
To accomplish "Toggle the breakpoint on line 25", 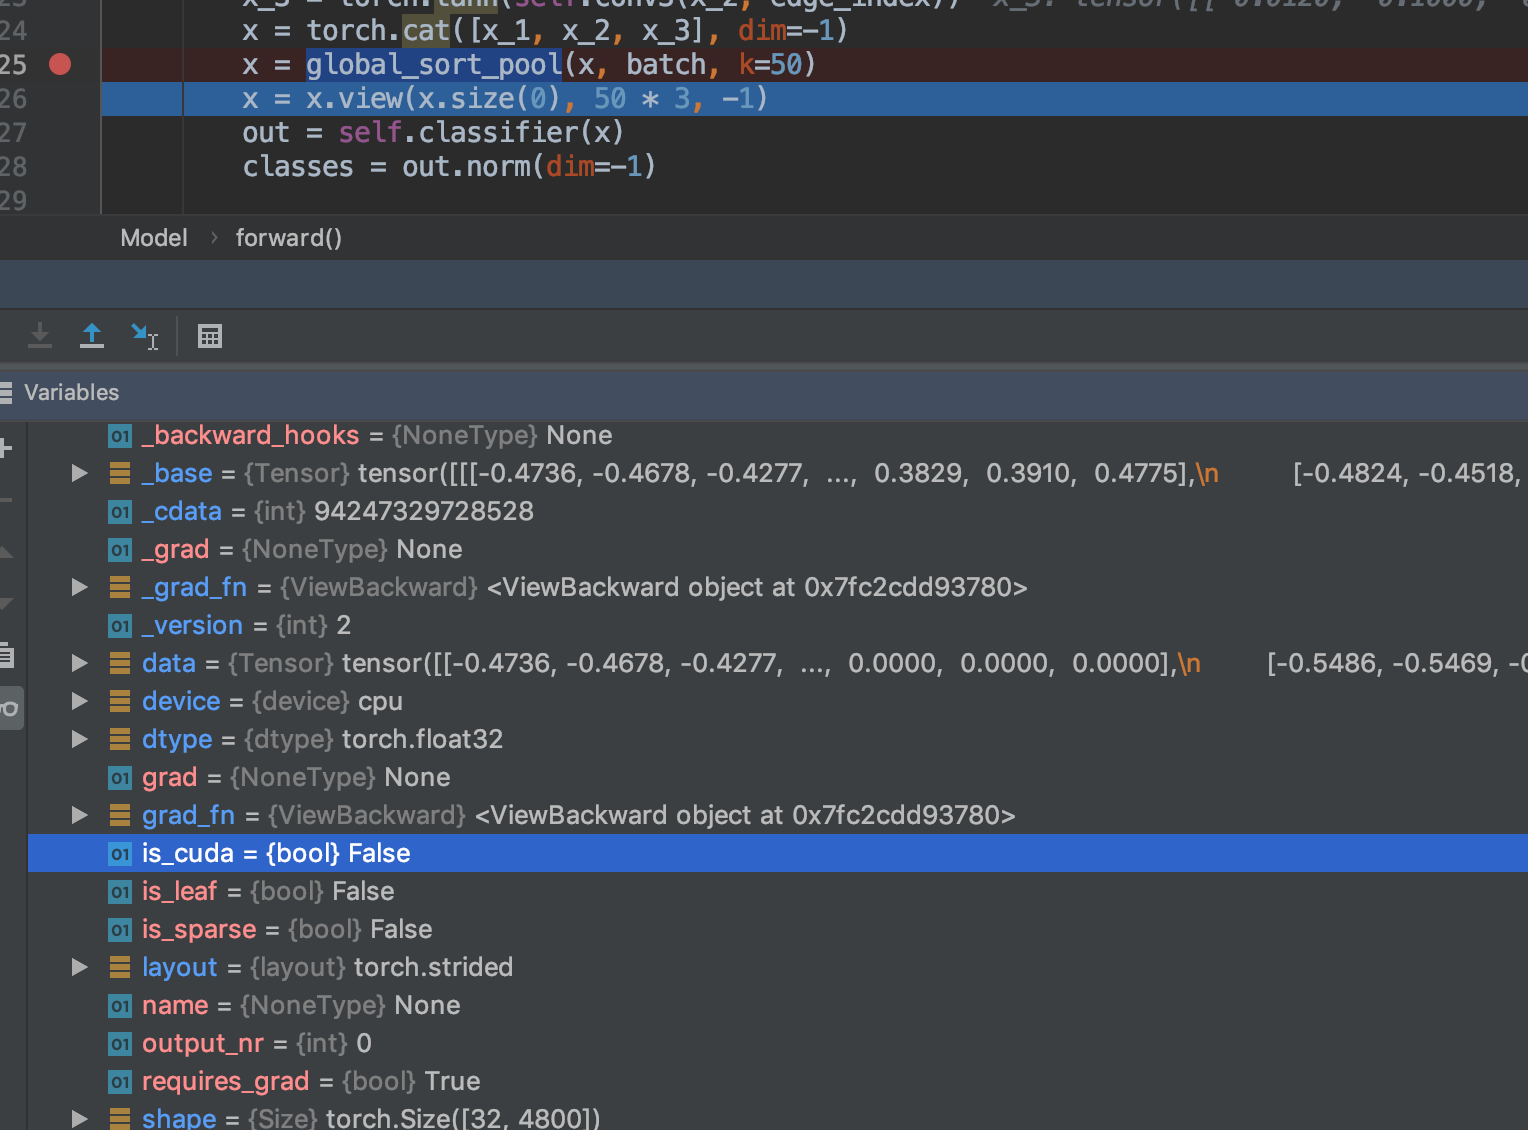I will pyautogui.click(x=59, y=64).
